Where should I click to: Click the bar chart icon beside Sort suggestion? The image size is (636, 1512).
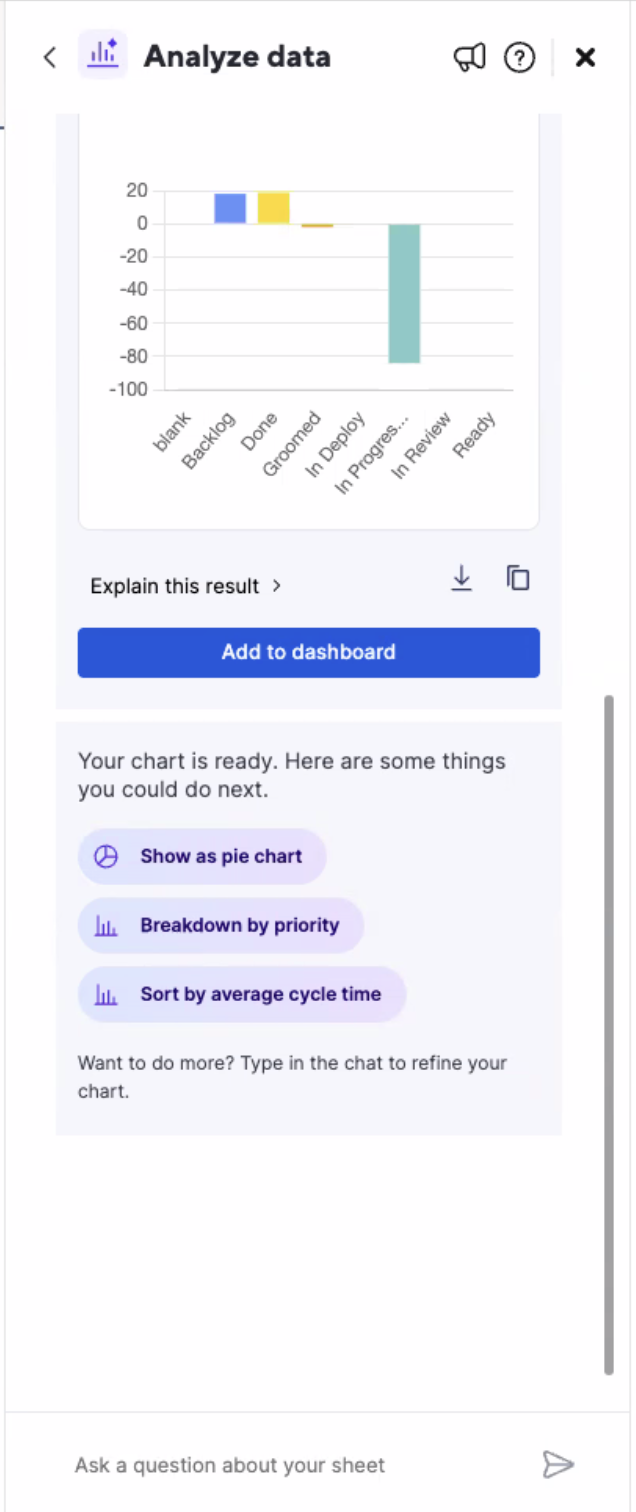(x=106, y=994)
